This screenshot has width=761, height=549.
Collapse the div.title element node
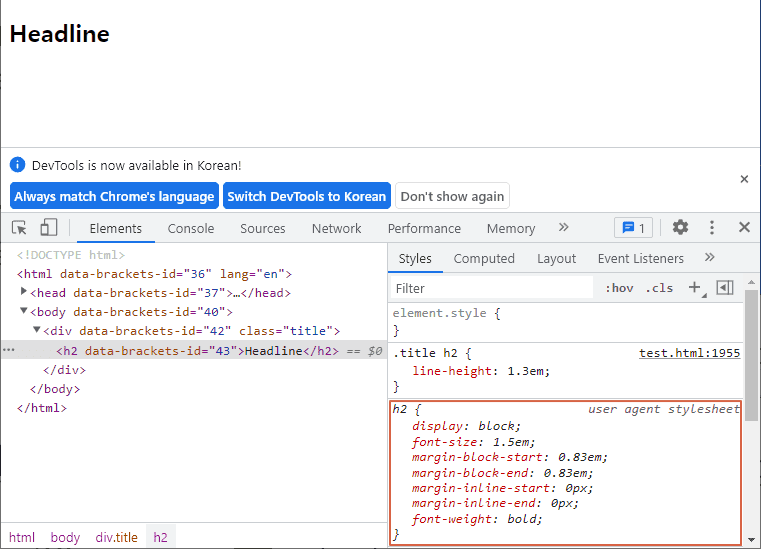pos(36,330)
